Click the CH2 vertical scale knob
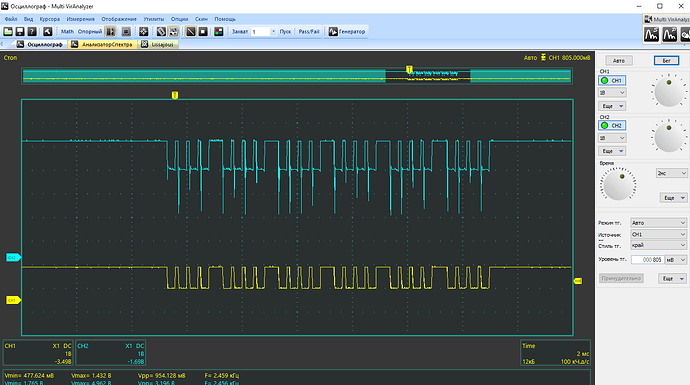Viewport: 690px width, 385px height. 668,136
